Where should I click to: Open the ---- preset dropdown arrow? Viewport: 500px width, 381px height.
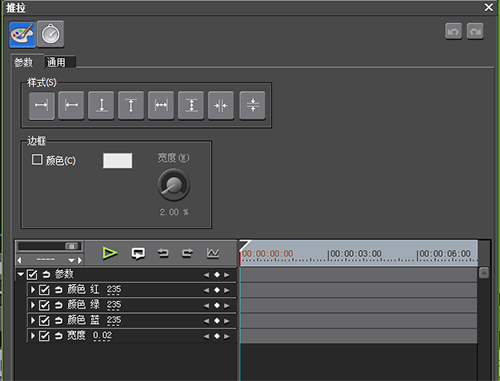pos(71,260)
